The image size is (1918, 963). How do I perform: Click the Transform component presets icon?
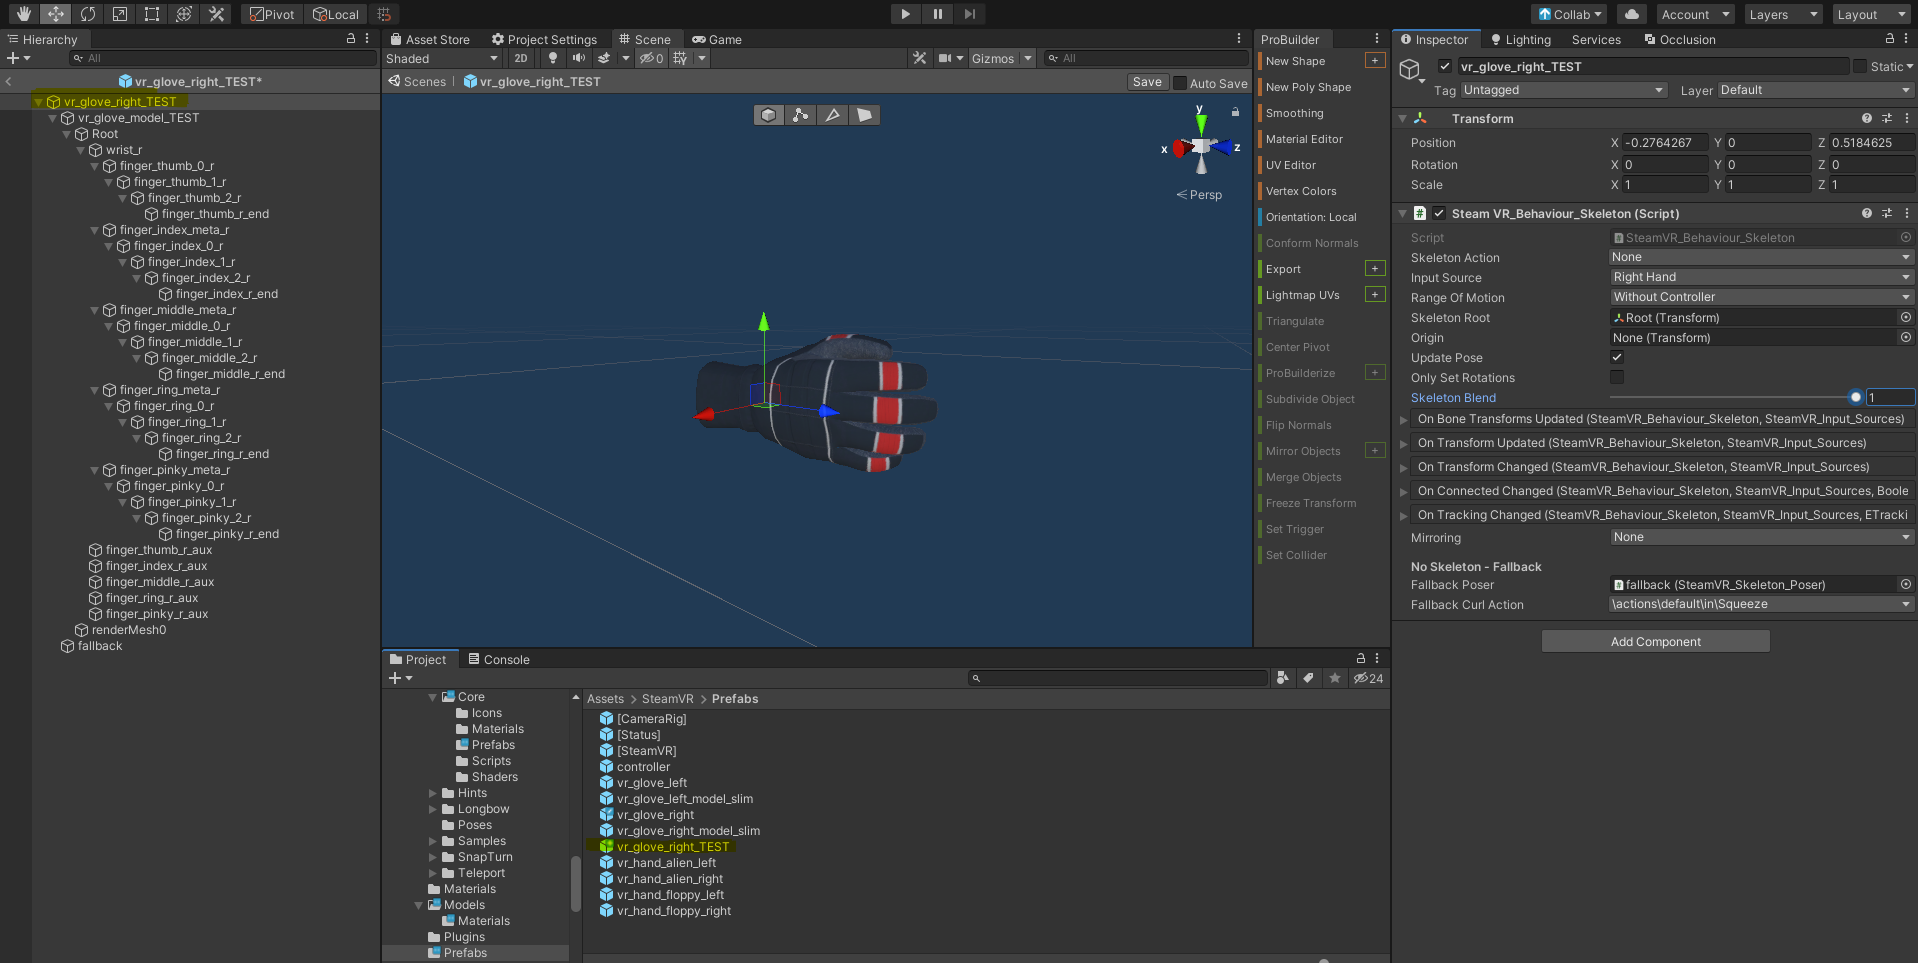tap(1889, 118)
